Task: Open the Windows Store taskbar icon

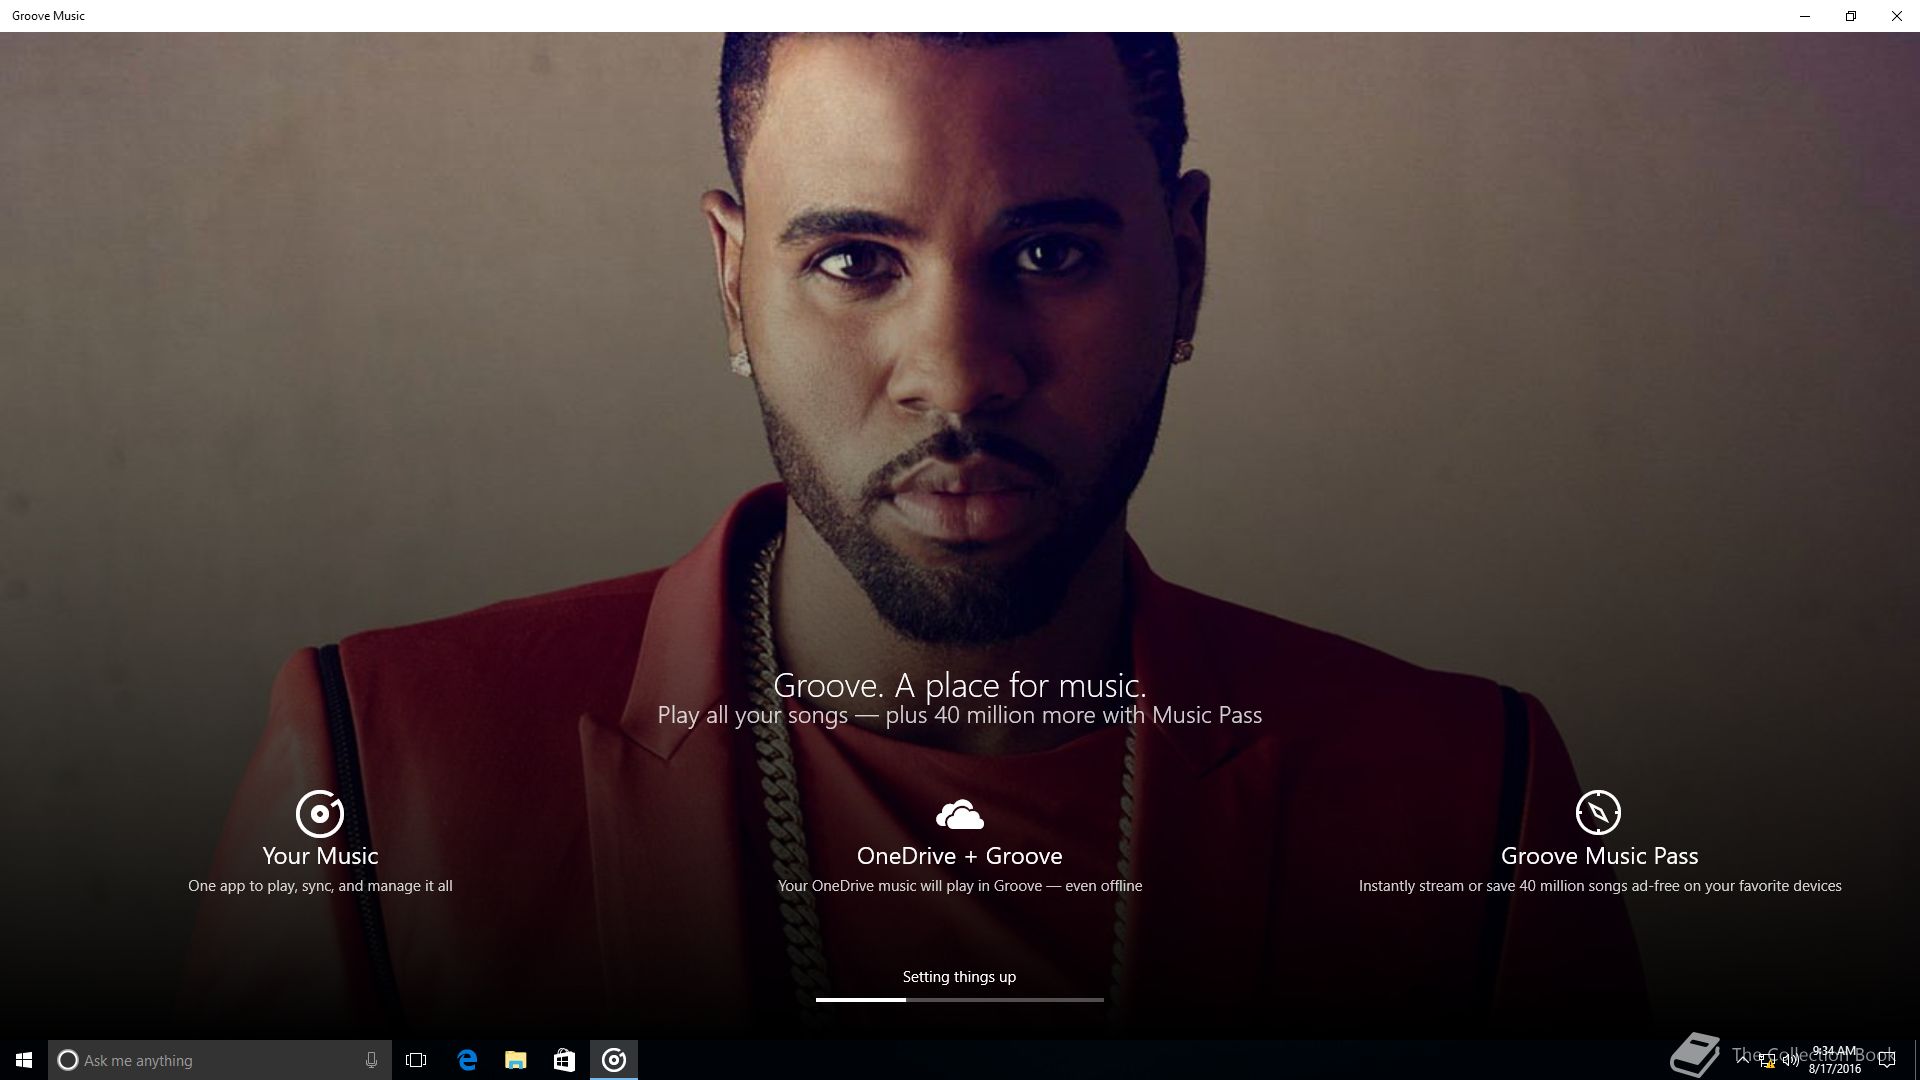Action: click(564, 1060)
